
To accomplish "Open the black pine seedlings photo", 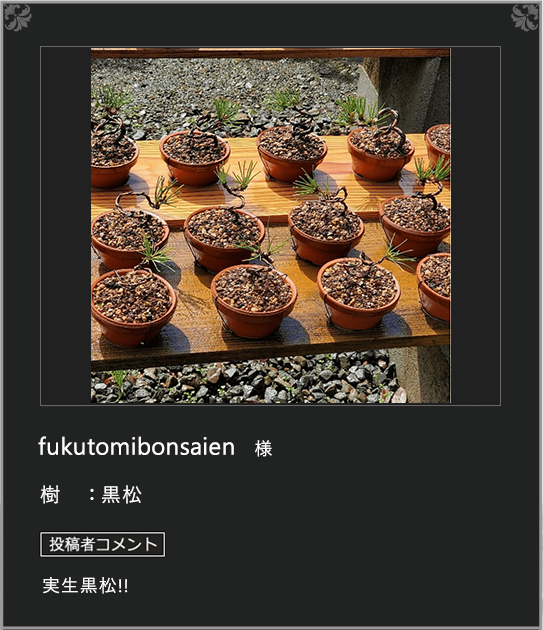I will [270, 225].
